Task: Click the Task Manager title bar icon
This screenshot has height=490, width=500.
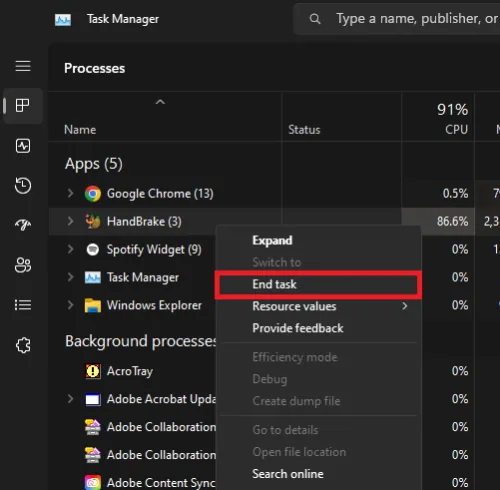Action: [63, 20]
